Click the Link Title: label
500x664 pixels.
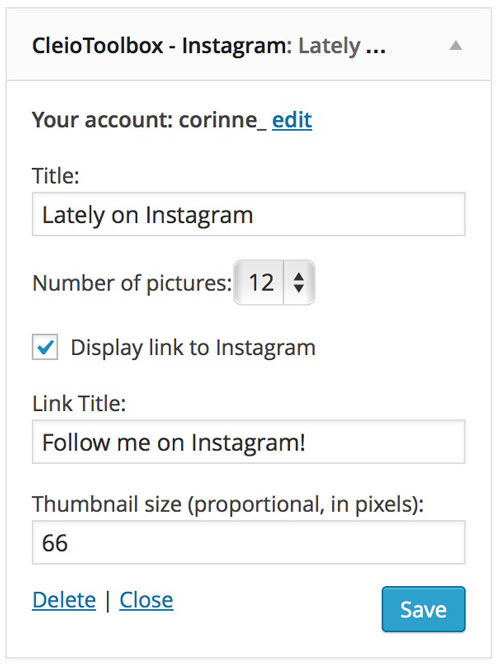tap(79, 404)
